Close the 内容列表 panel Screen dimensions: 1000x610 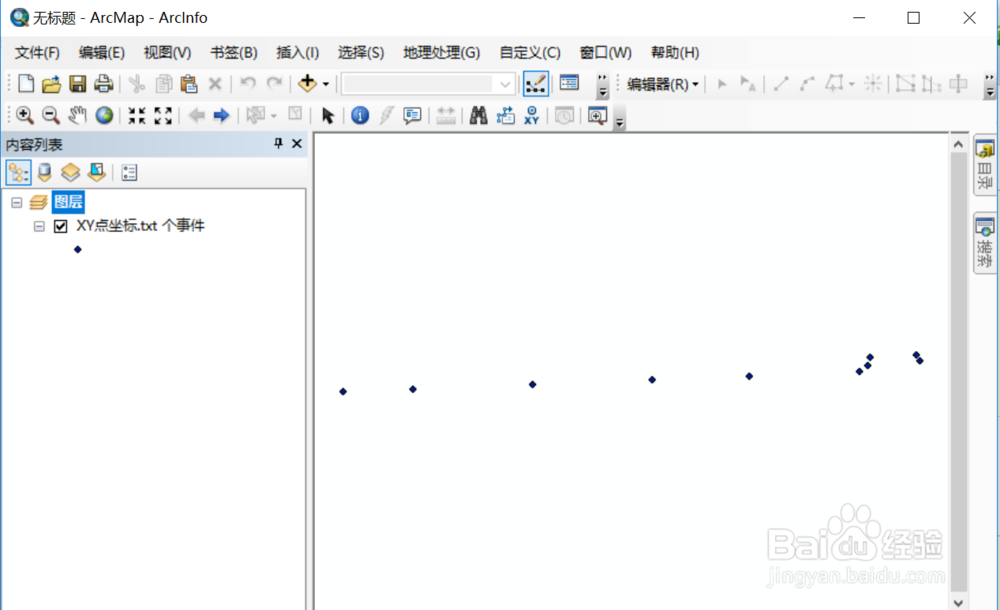coord(296,143)
